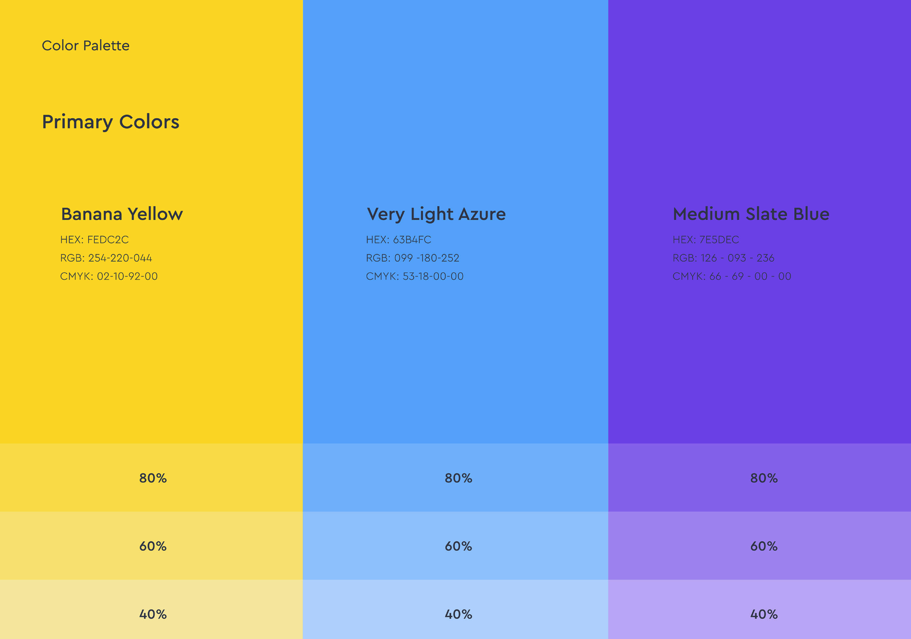This screenshot has height=639, width=911.
Task: Select the RGB 126 - 093 - 236 text
Action: click(723, 258)
